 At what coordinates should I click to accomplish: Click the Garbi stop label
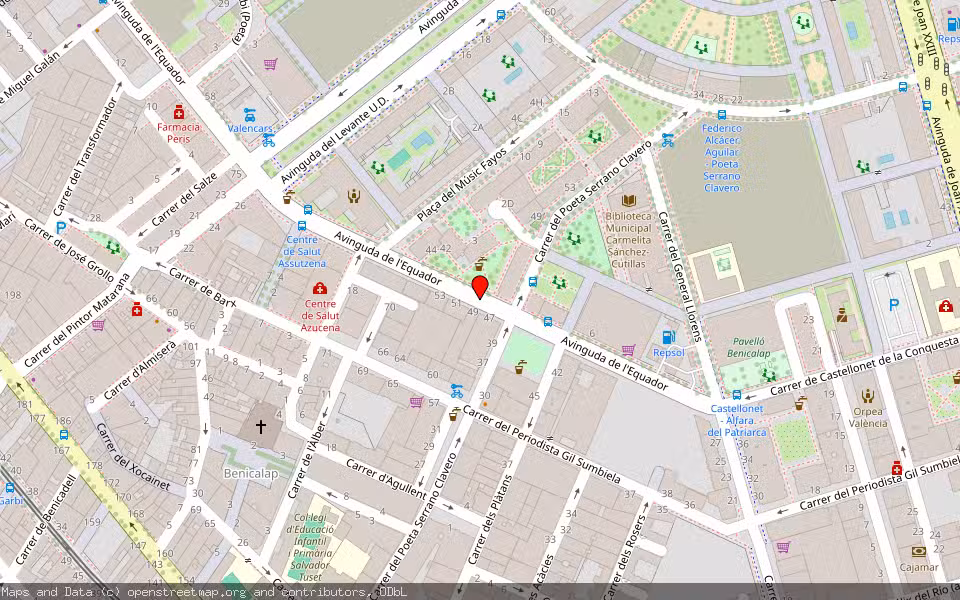tap(10, 501)
